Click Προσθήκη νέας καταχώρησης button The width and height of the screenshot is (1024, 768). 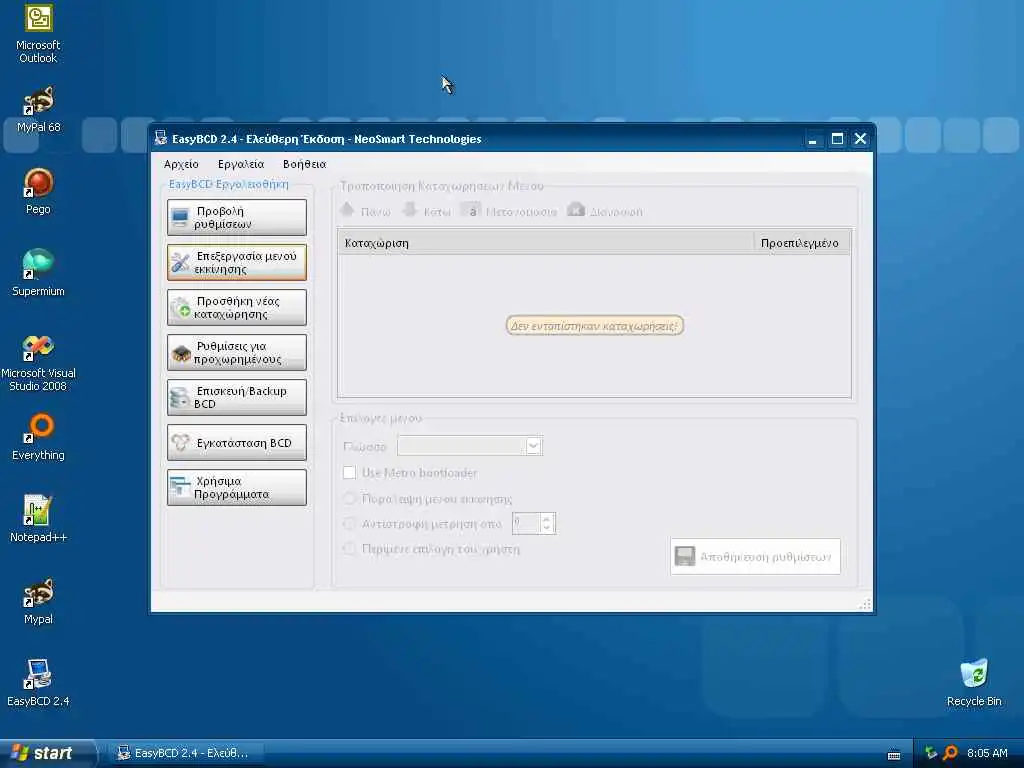(236, 308)
